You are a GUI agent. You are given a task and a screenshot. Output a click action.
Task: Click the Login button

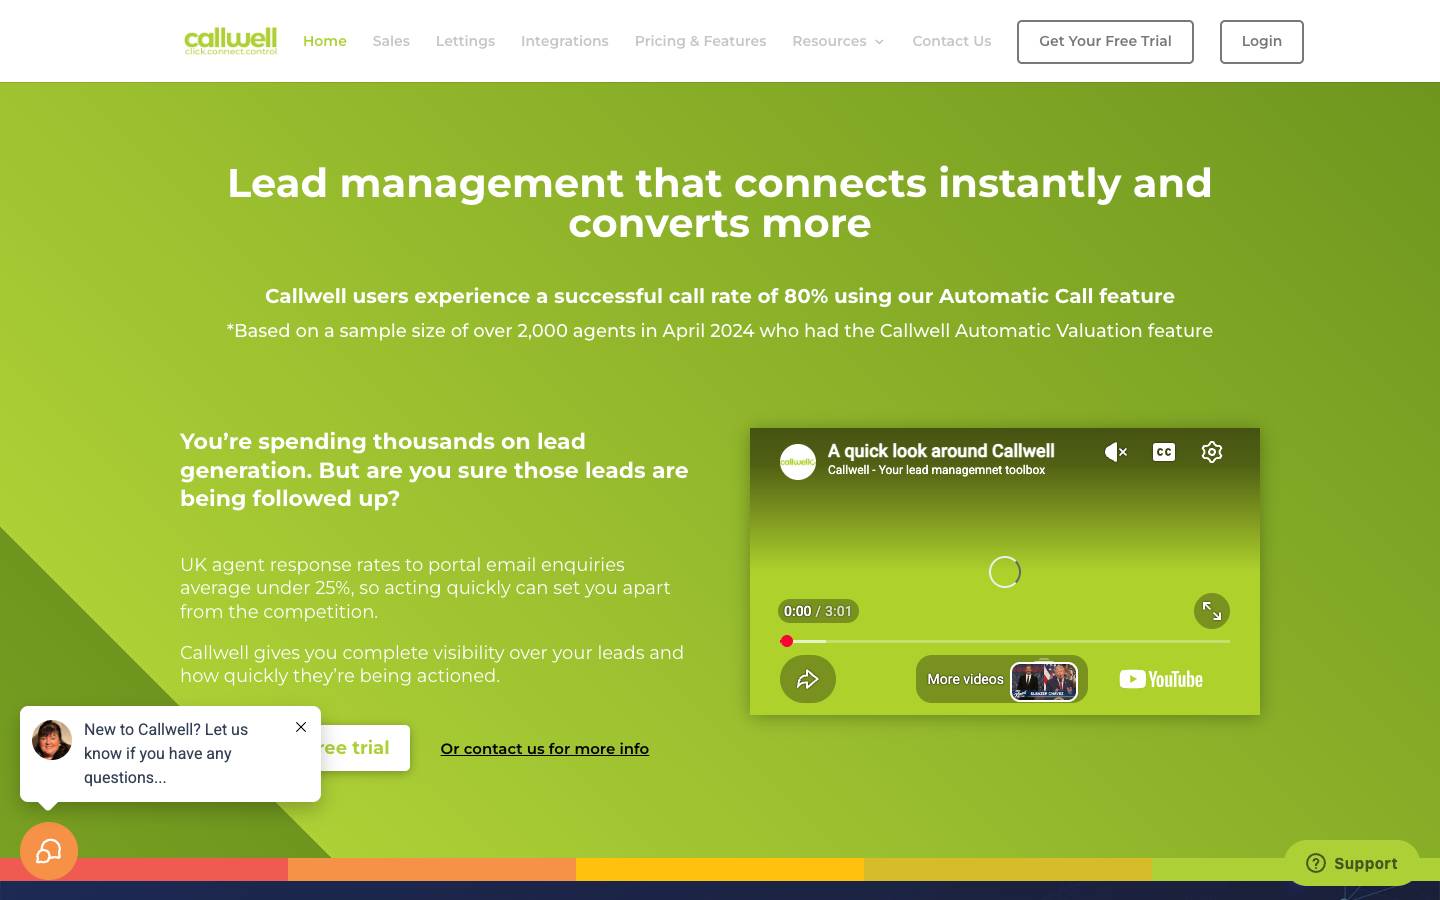pyautogui.click(x=1262, y=42)
